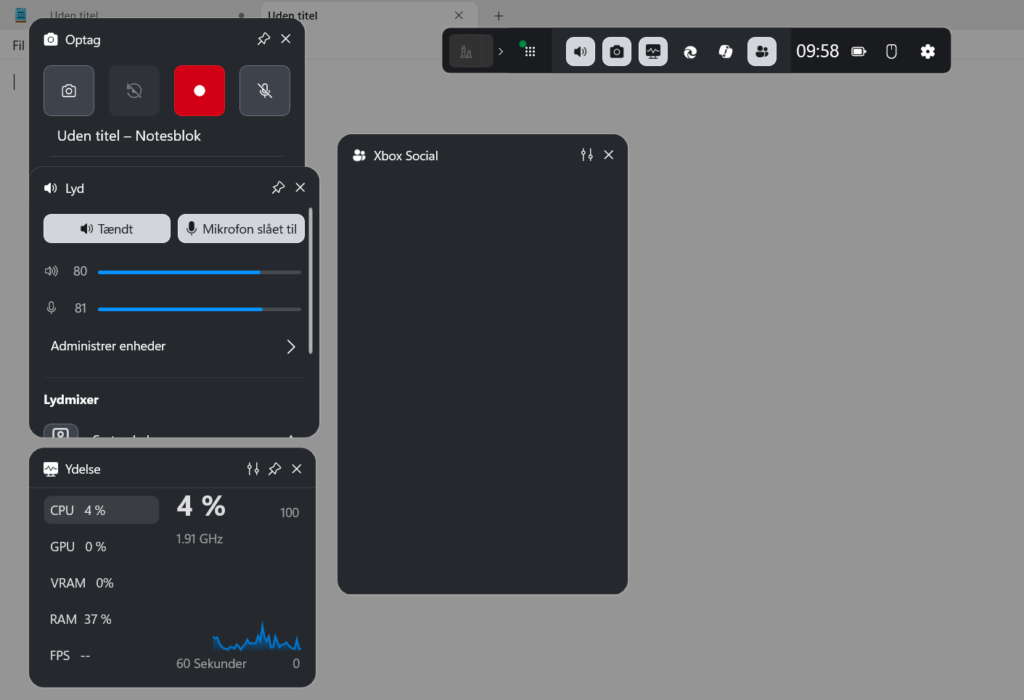The image size is (1024, 700).
Task: Open the widget menu grid icon
Action: [x=529, y=51]
